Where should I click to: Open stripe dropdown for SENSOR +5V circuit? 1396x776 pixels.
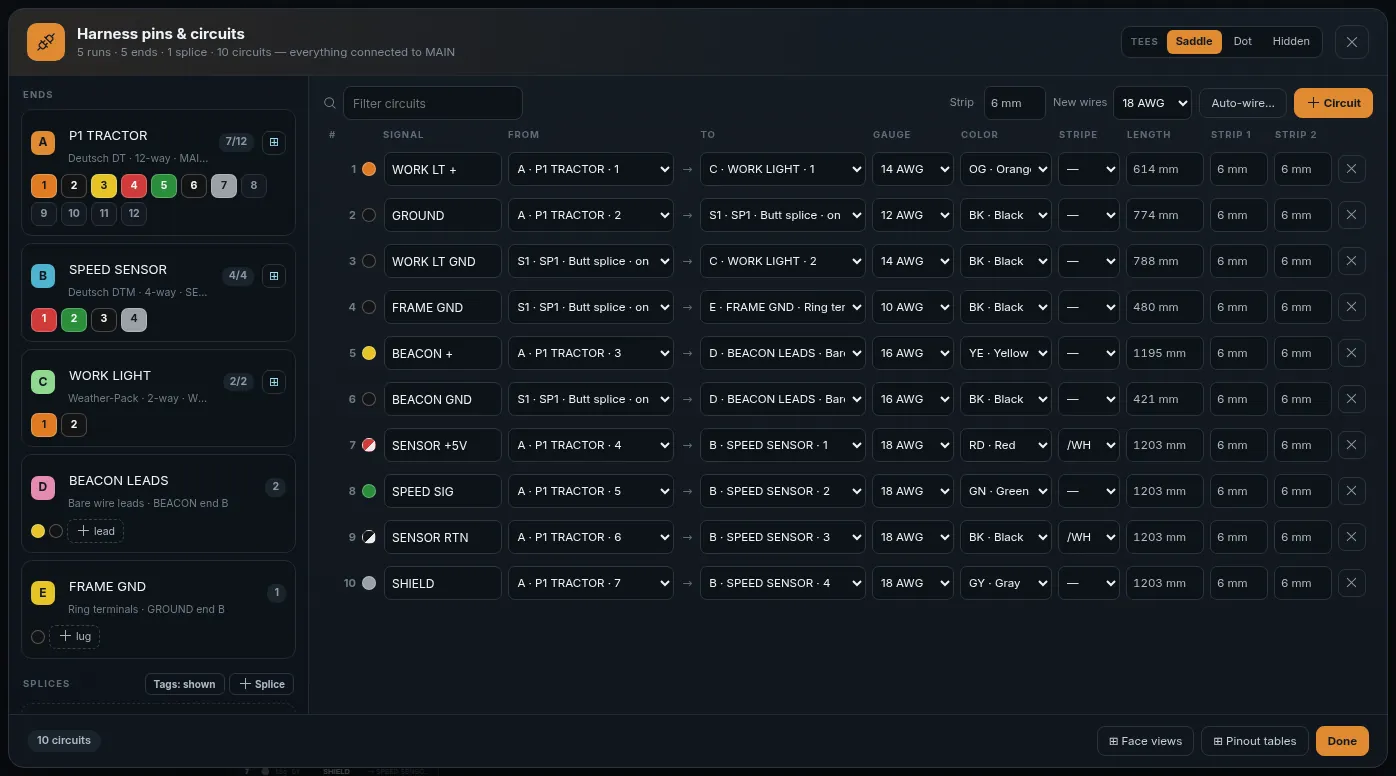tap(1089, 445)
